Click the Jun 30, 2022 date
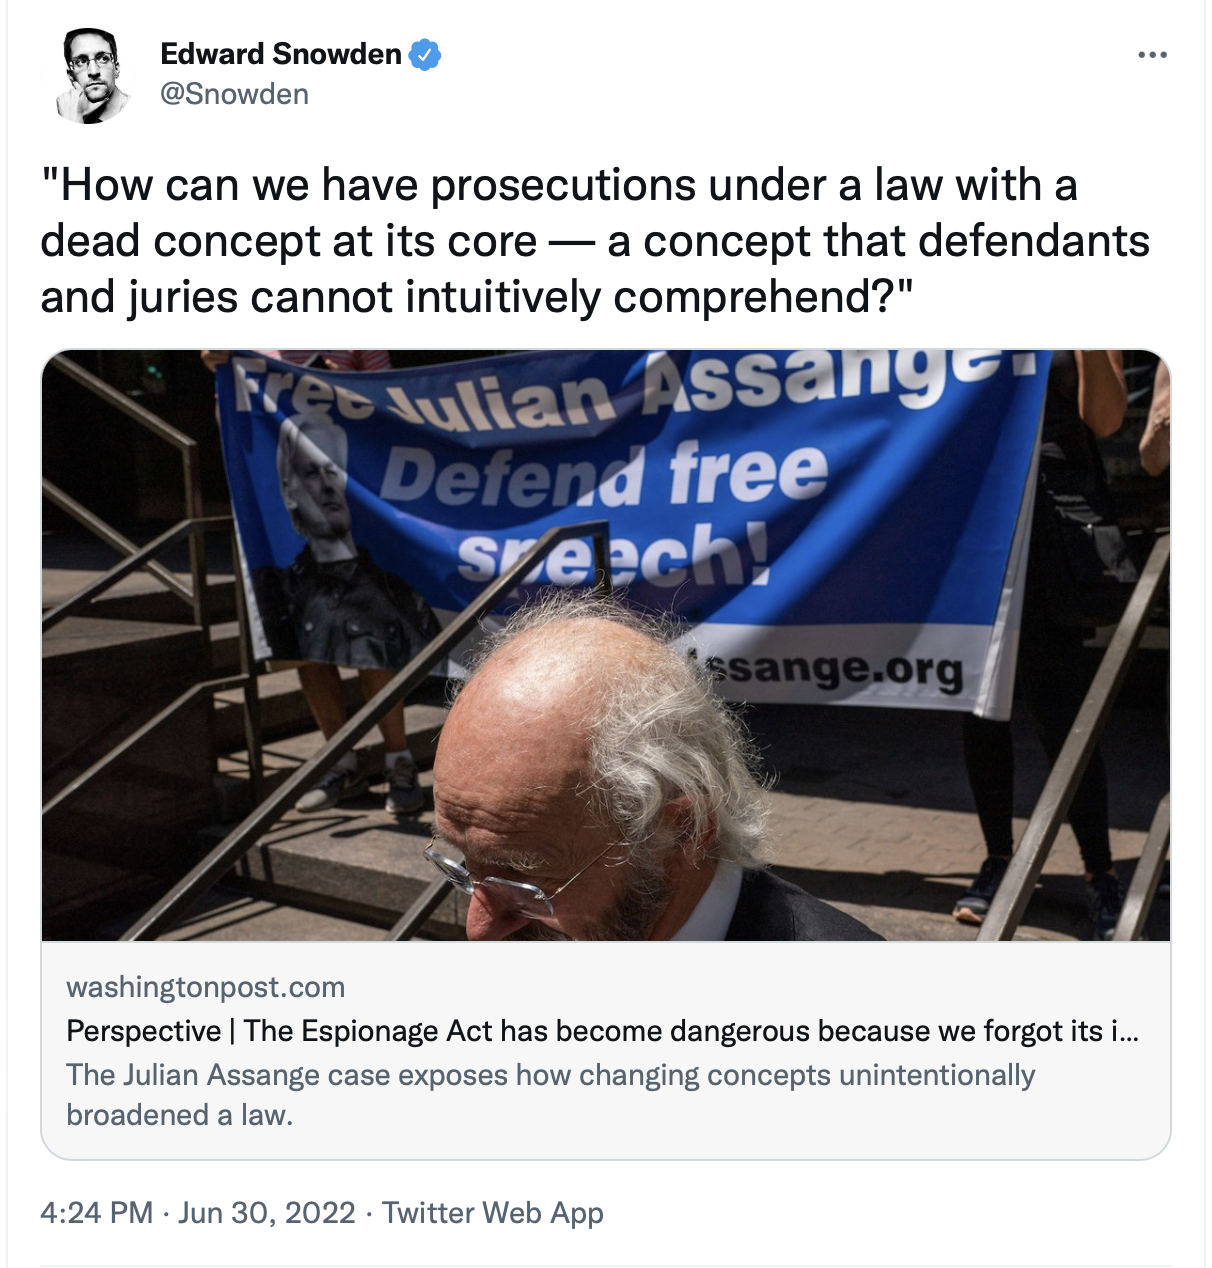 [x=267, y=1213]
